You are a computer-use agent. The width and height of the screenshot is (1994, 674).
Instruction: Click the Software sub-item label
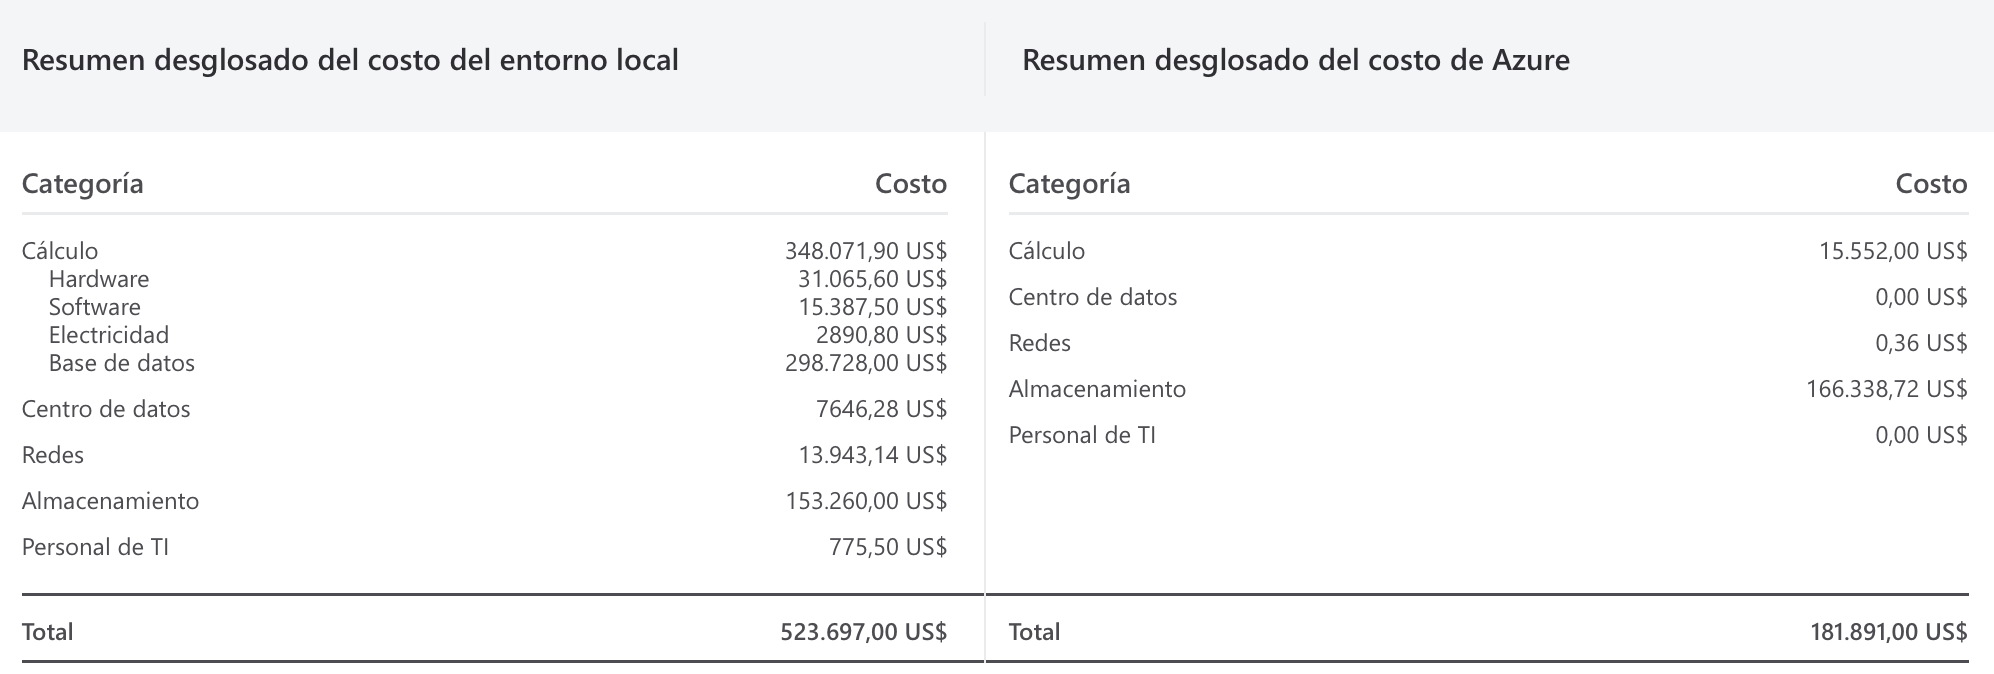click(95, 307)
